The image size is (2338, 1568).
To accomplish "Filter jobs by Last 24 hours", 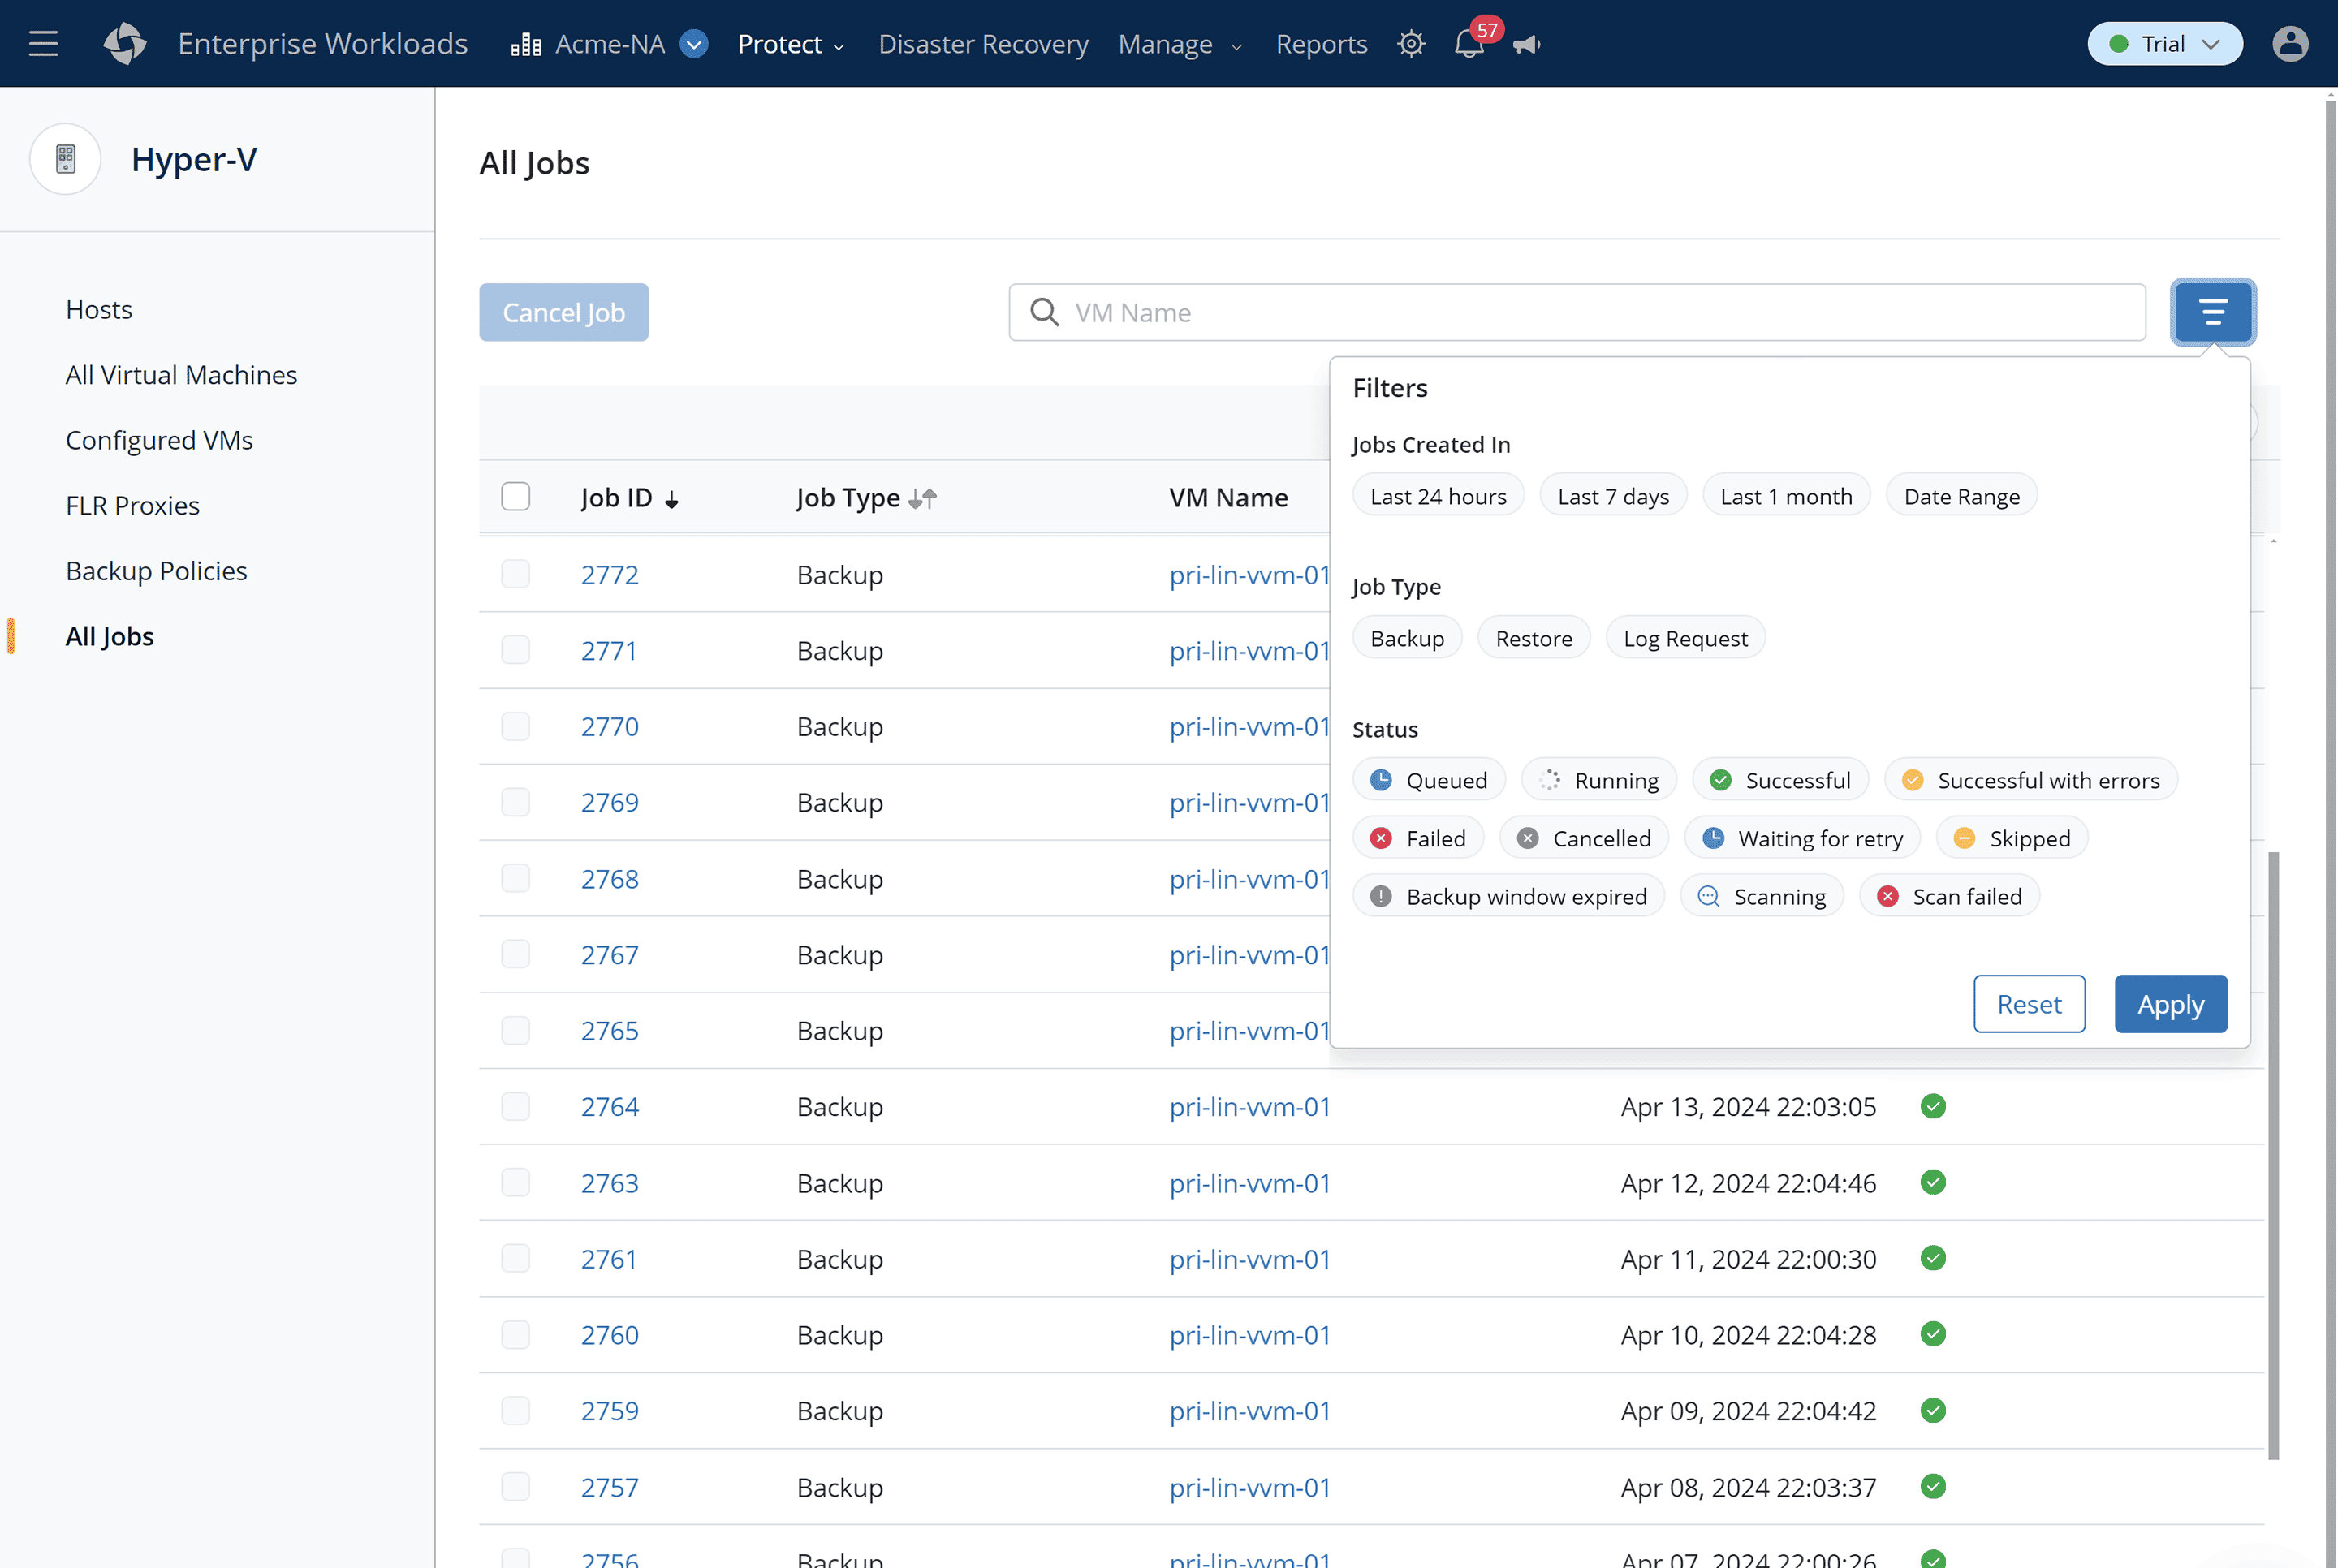I will tap(1438, 496).
